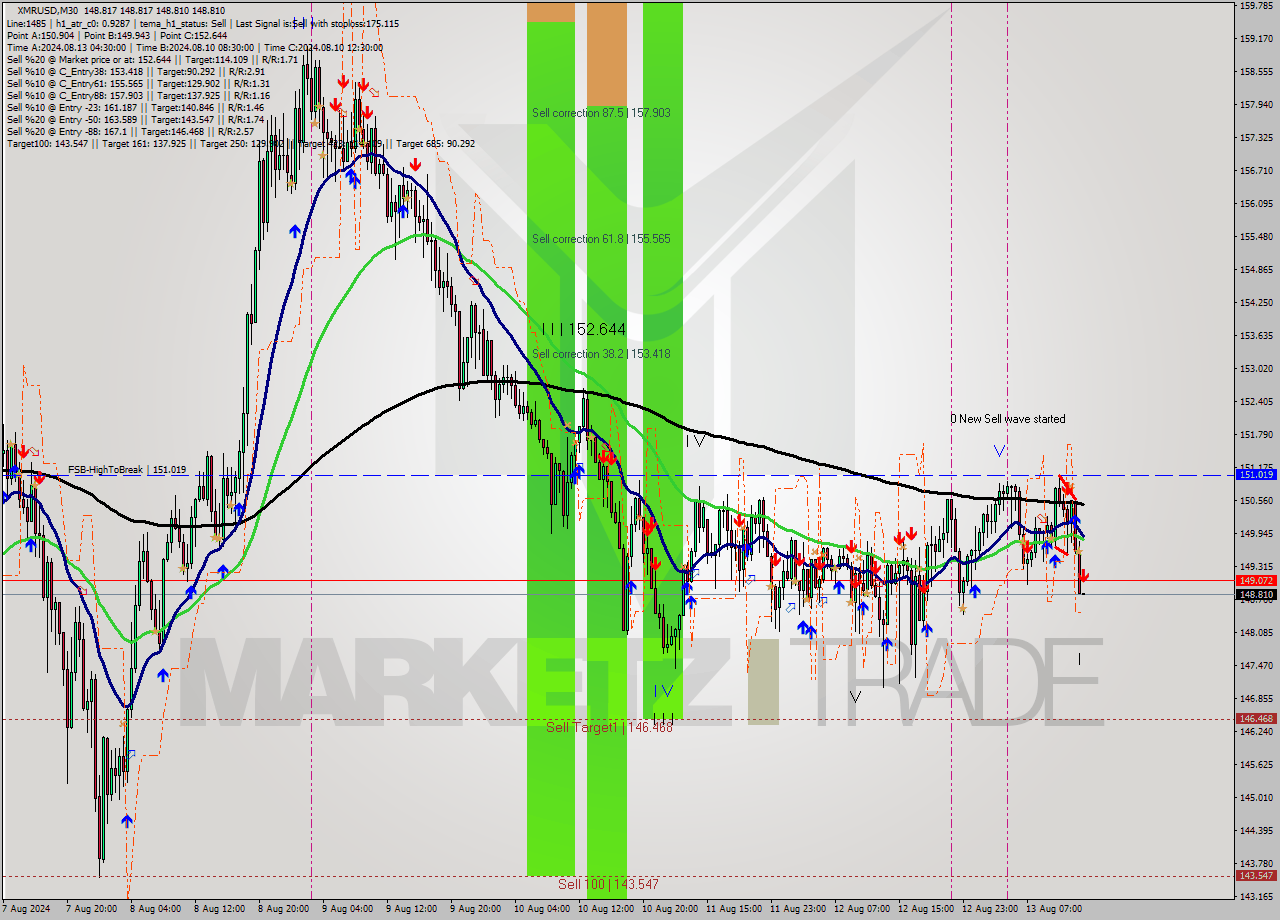Click '10 Aug 12:00' on the time axis
This screenshot has width=1280, height=920.
[x=607, y=909]
